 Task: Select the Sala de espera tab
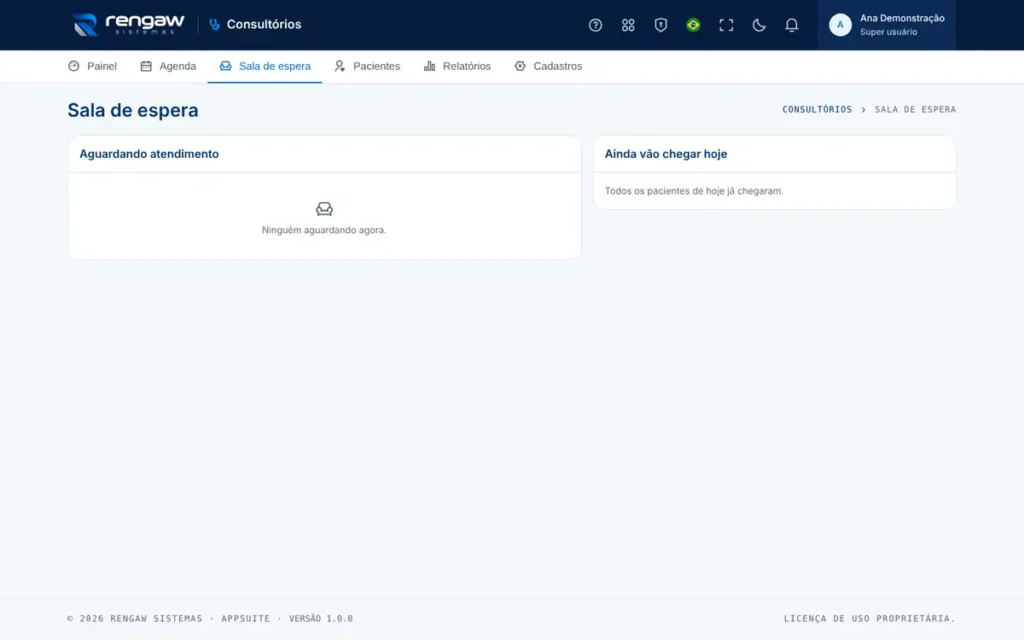point(264,66)
